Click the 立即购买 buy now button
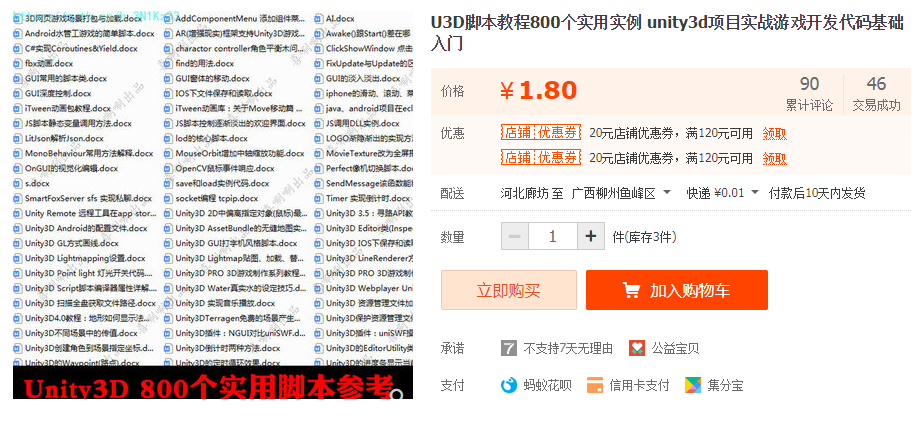Viewport: 918px width, 422px height. [x=509, y=290]
